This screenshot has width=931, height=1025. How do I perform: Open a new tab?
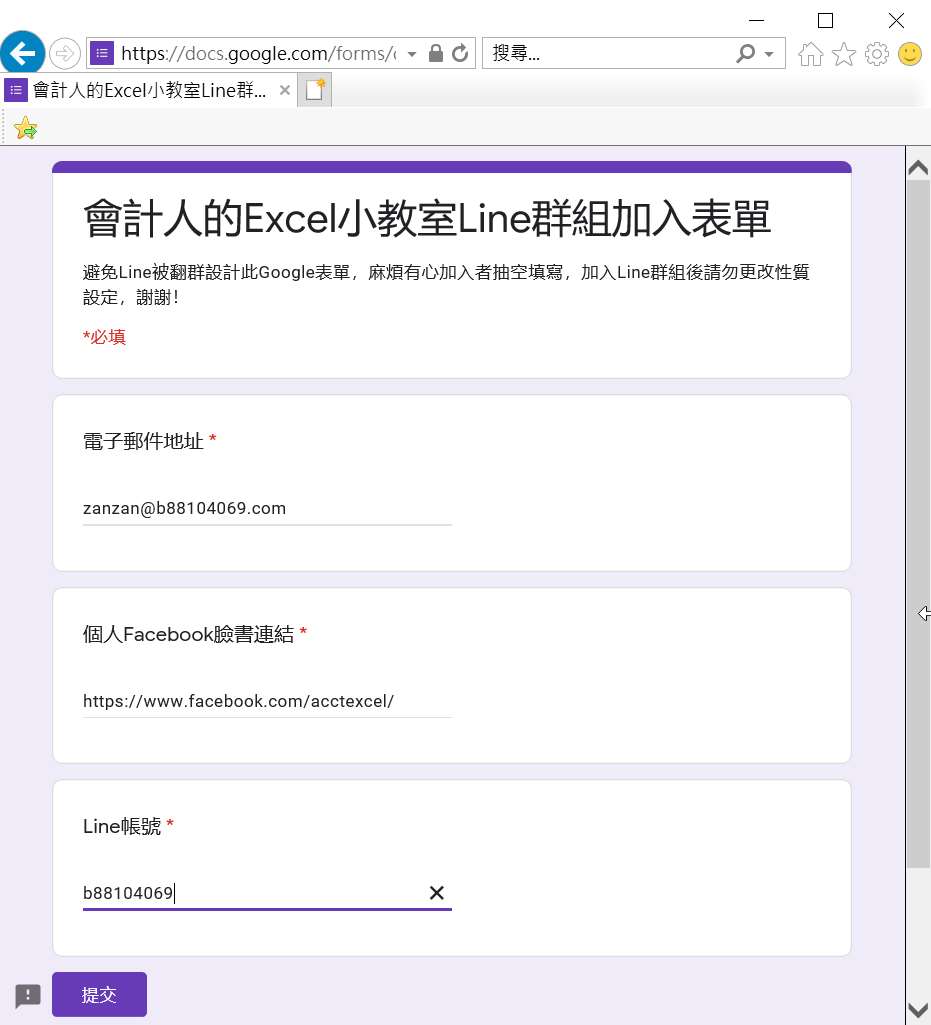[315, 90]
